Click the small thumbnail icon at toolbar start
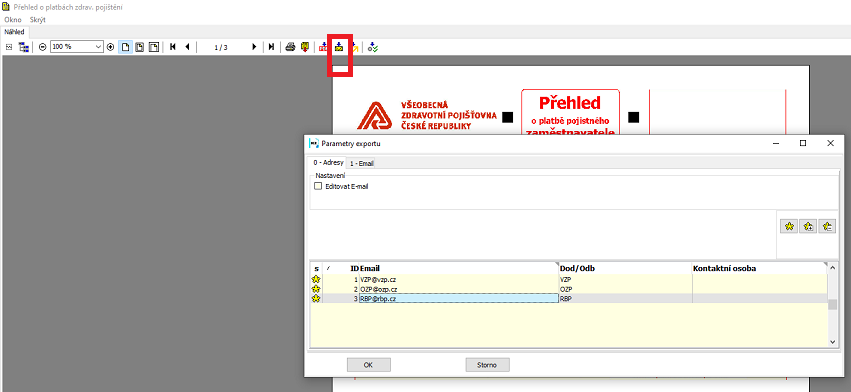The height and width of the screenshot is (392, 851). (x=9, y=47)
